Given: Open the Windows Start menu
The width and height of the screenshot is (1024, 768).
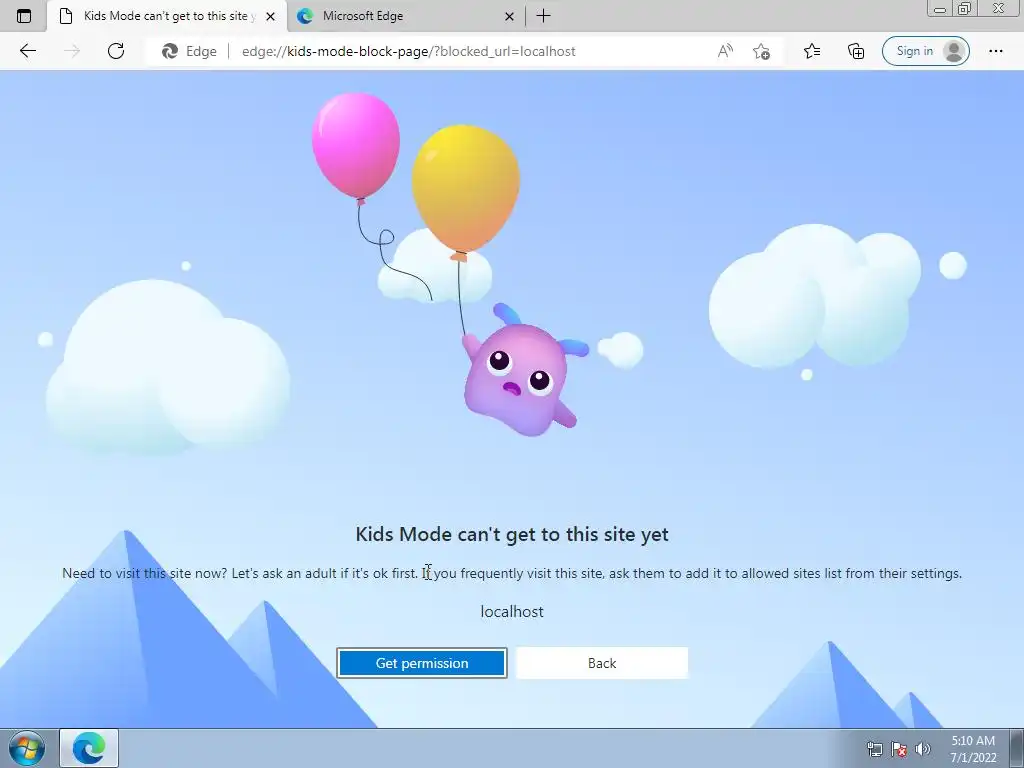Looking at the screenshot, I should [x=27, y=748].
